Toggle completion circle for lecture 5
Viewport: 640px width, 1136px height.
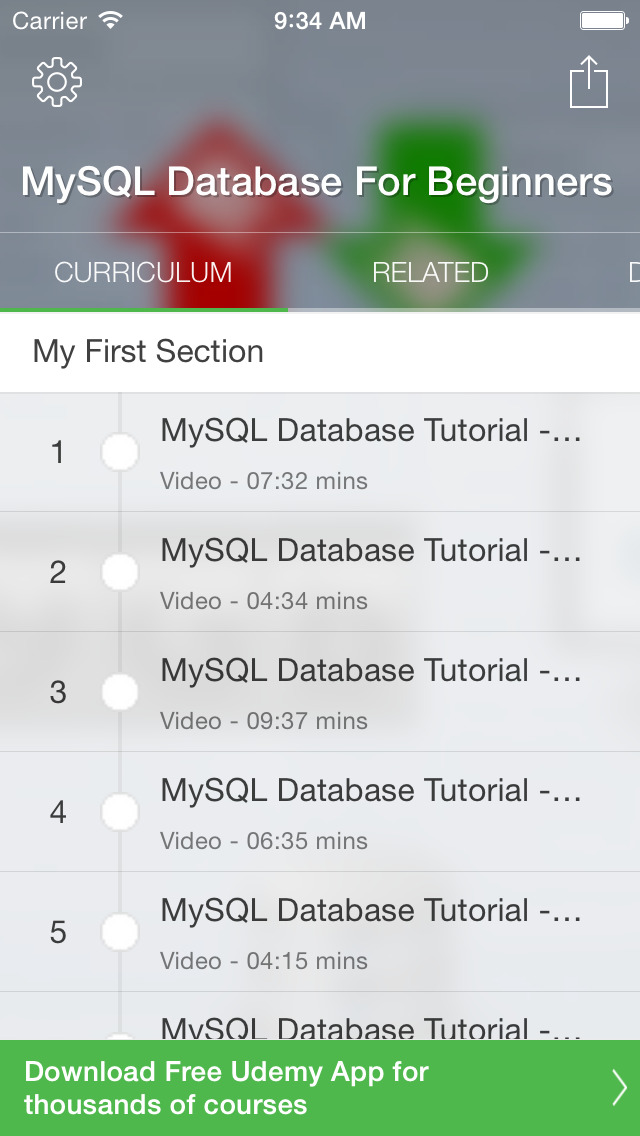click(x=120, y=932)
